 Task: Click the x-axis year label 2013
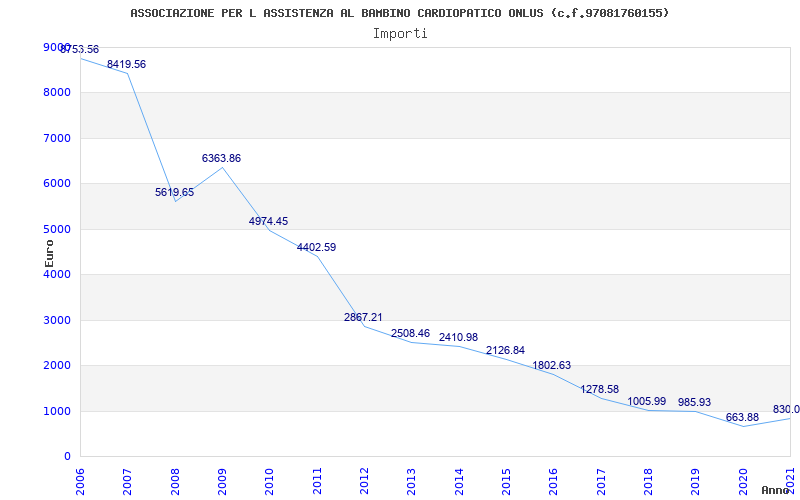(x=412, y=481)
